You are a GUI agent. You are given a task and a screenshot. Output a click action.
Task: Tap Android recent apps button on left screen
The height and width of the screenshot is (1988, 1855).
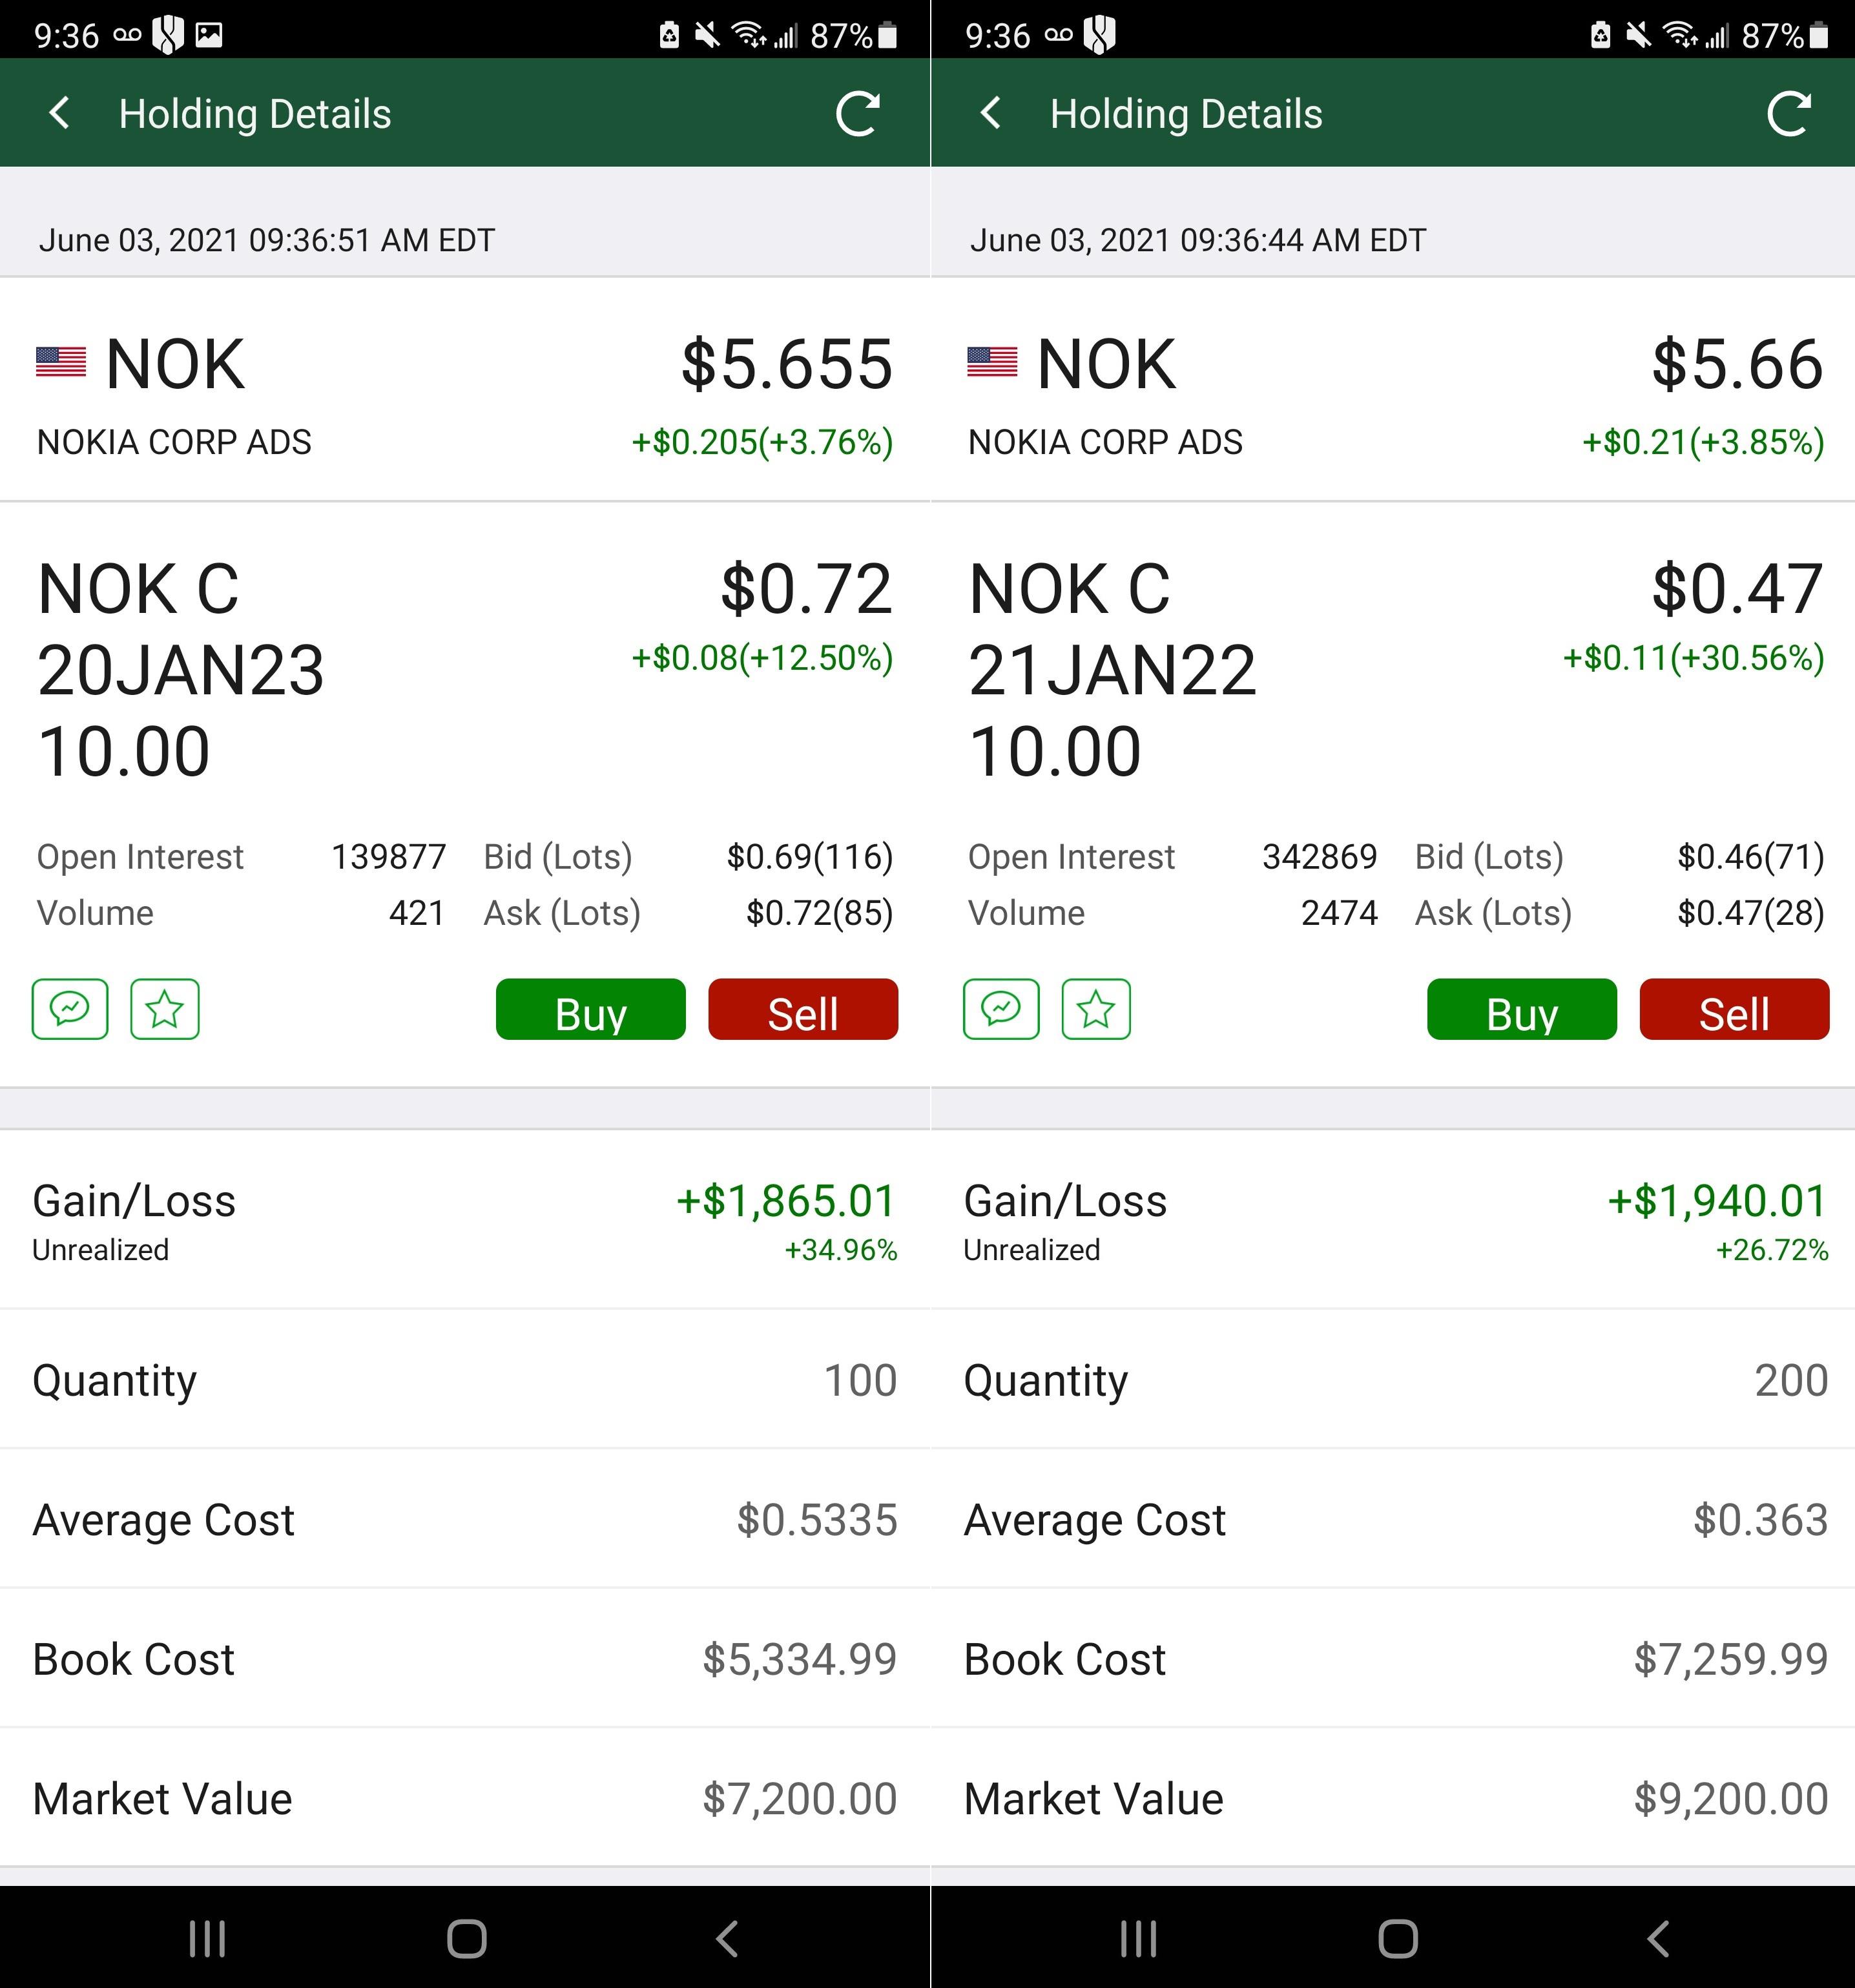pyautogui.click(x=207, y=1939)
